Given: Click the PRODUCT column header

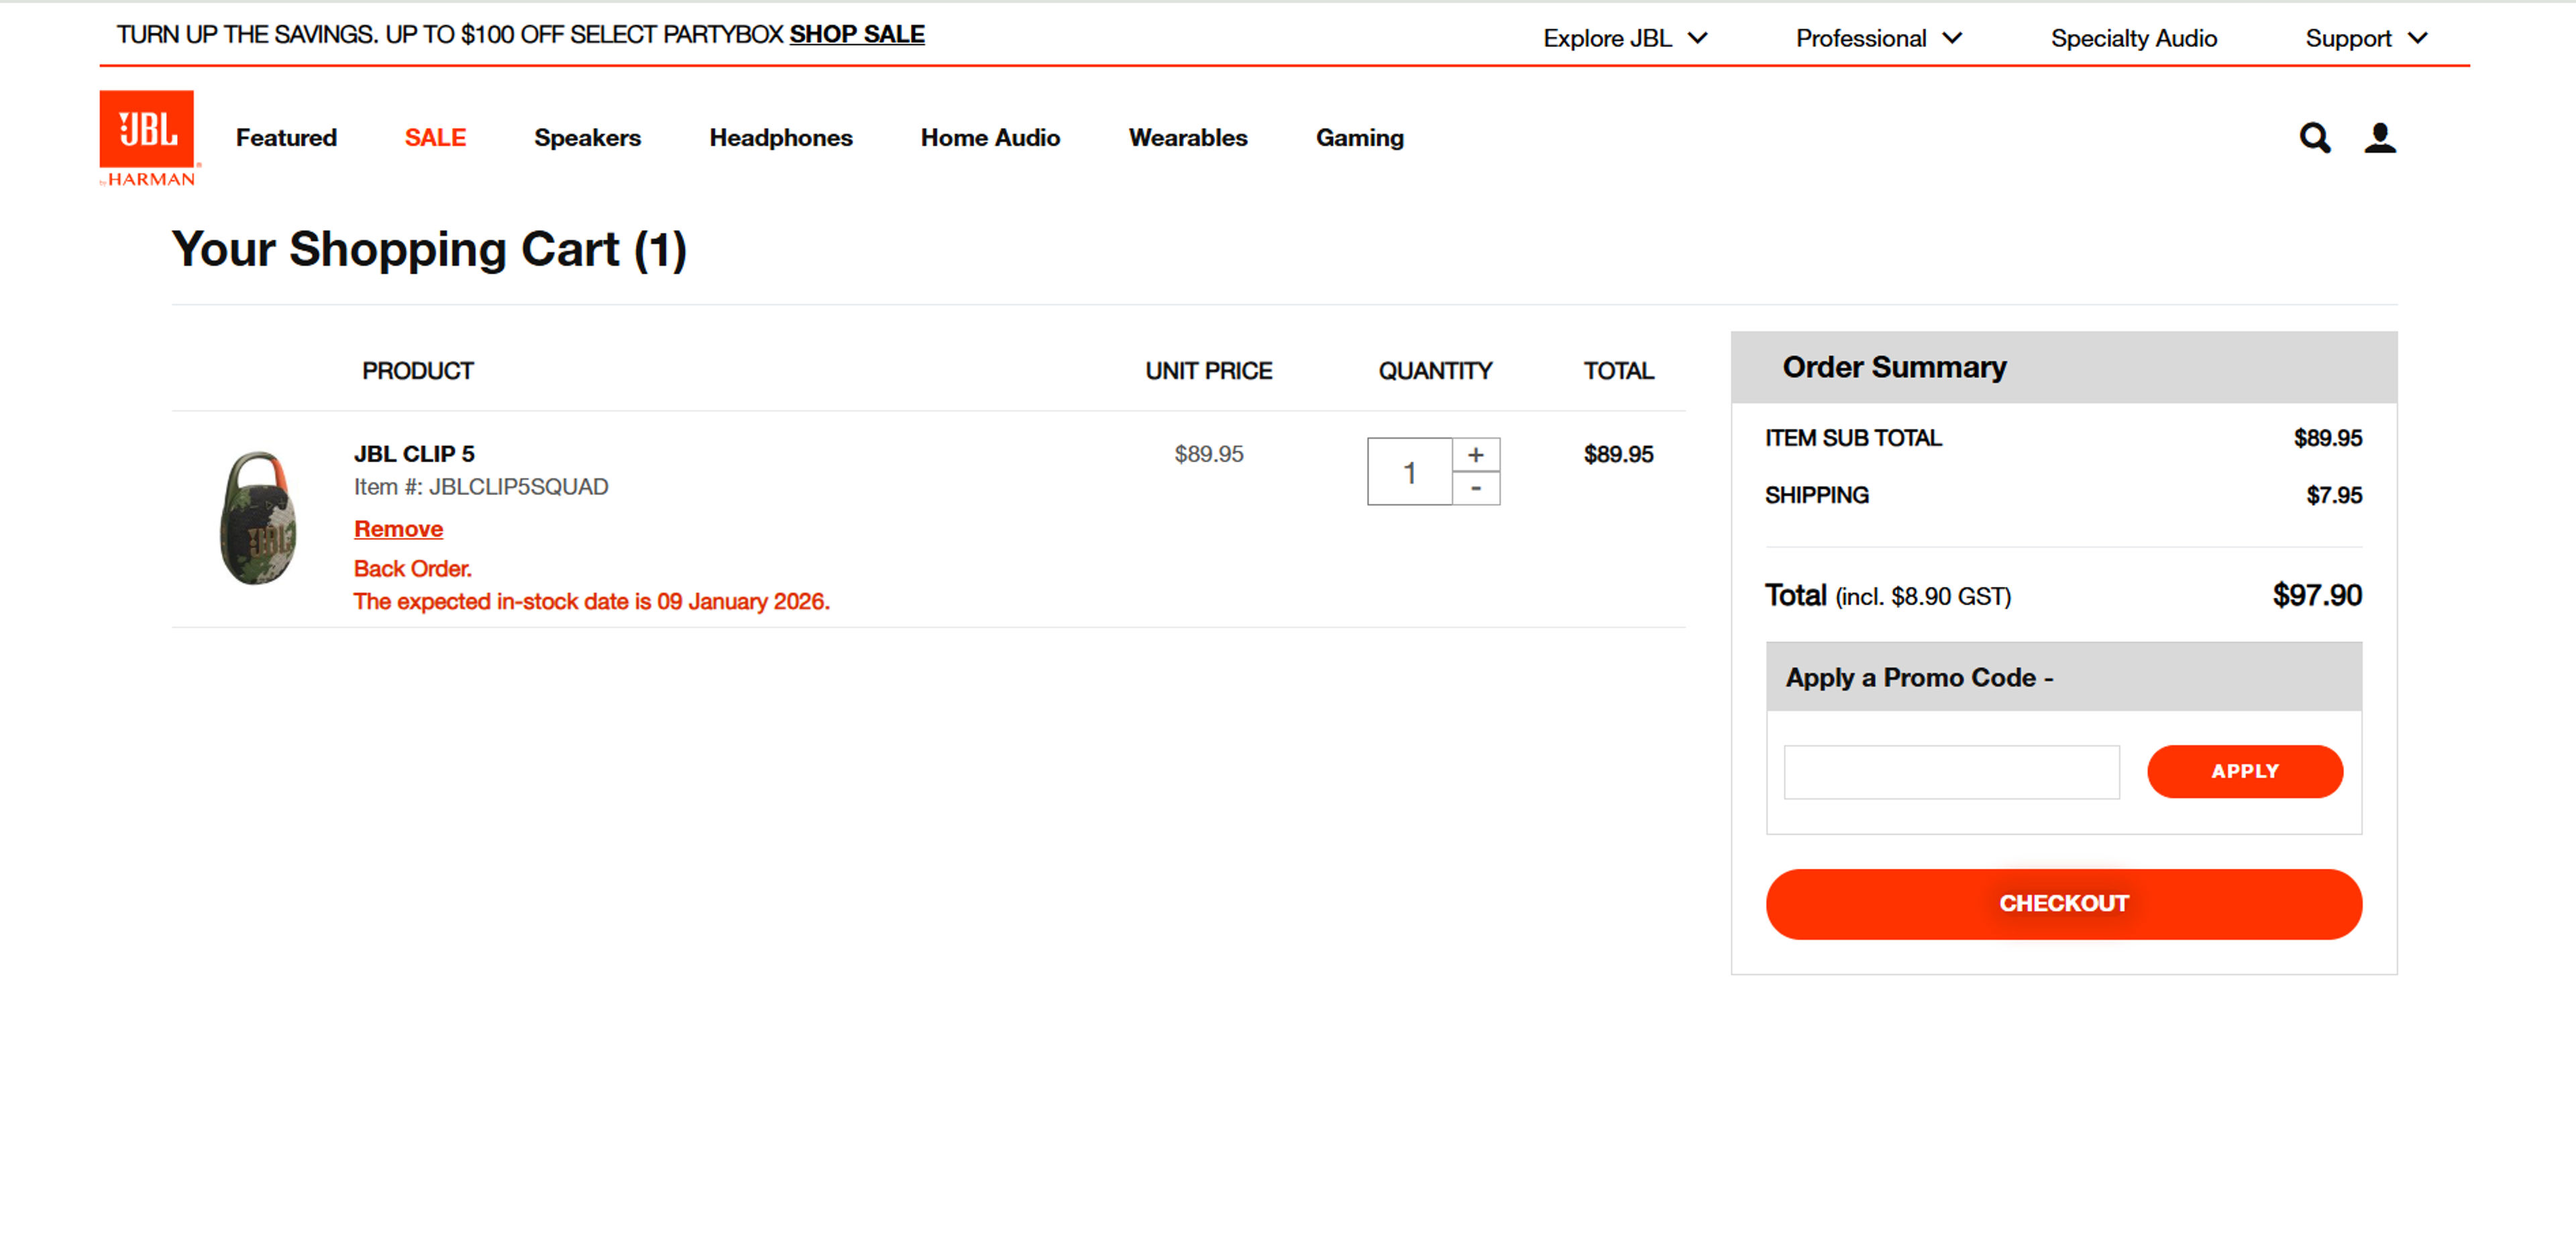Looking at the screenshot, I should (x=417, y=371).
